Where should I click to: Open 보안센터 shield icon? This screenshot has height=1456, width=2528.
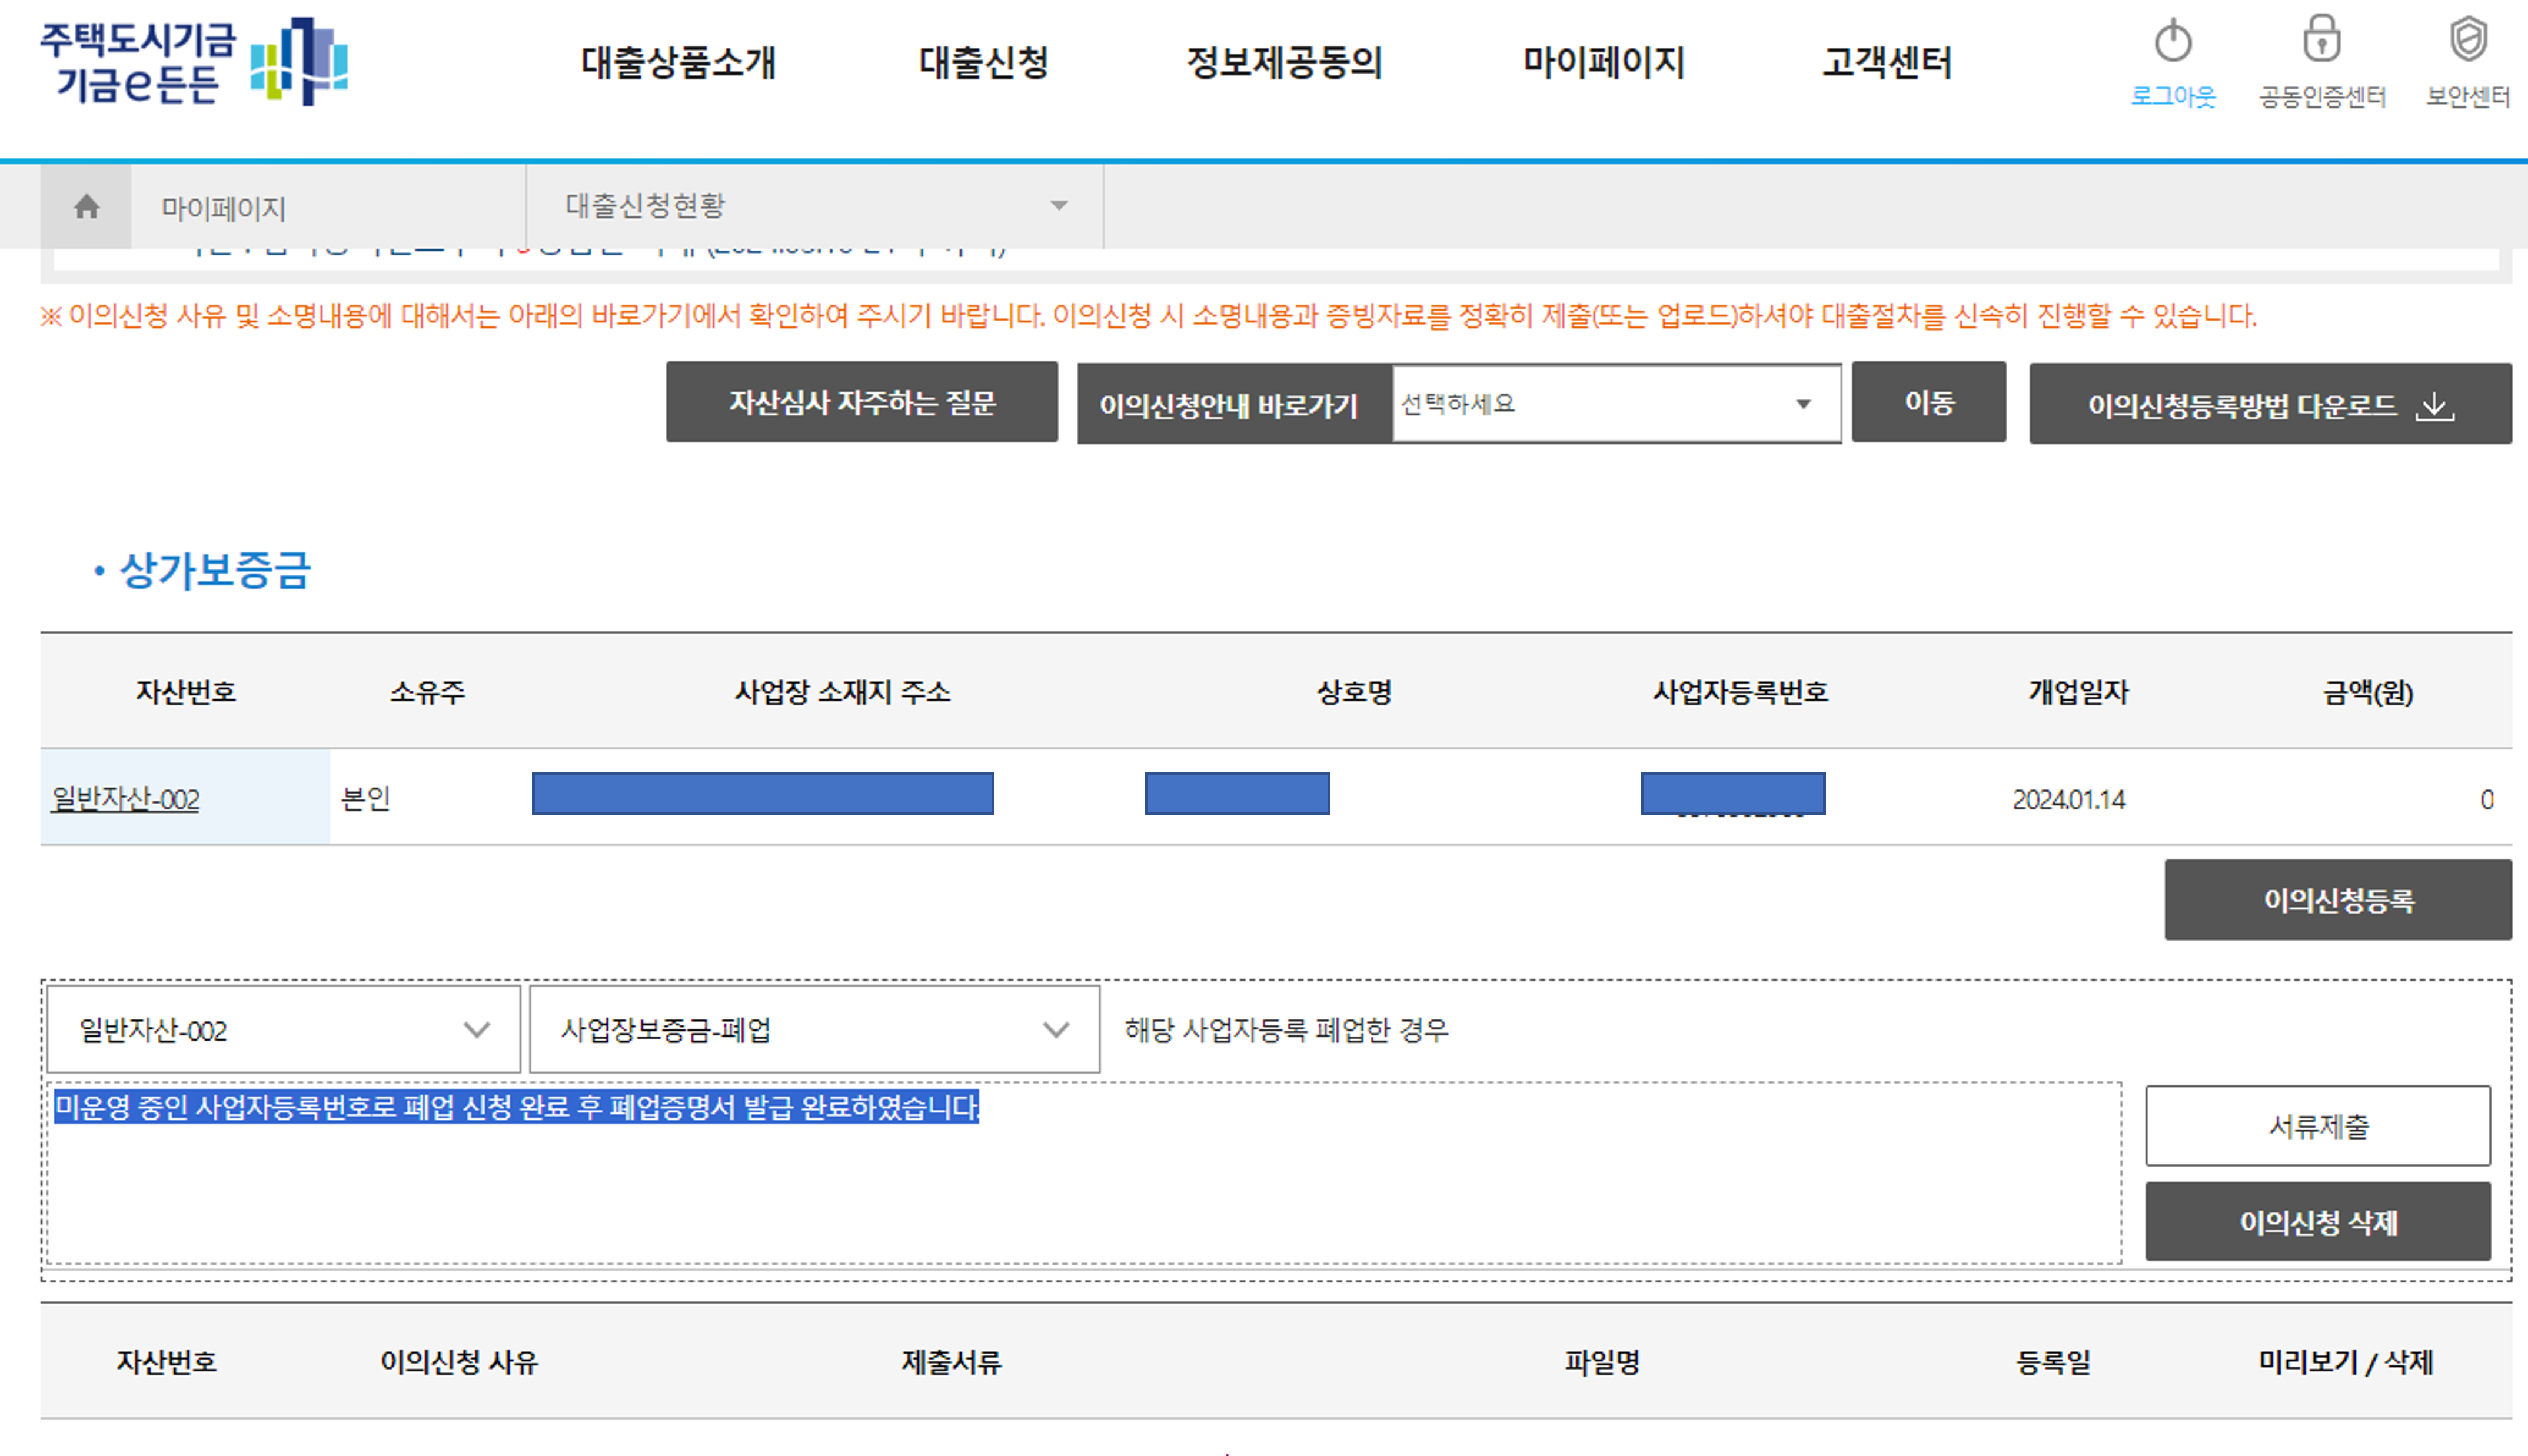[x=2468, y=40]
